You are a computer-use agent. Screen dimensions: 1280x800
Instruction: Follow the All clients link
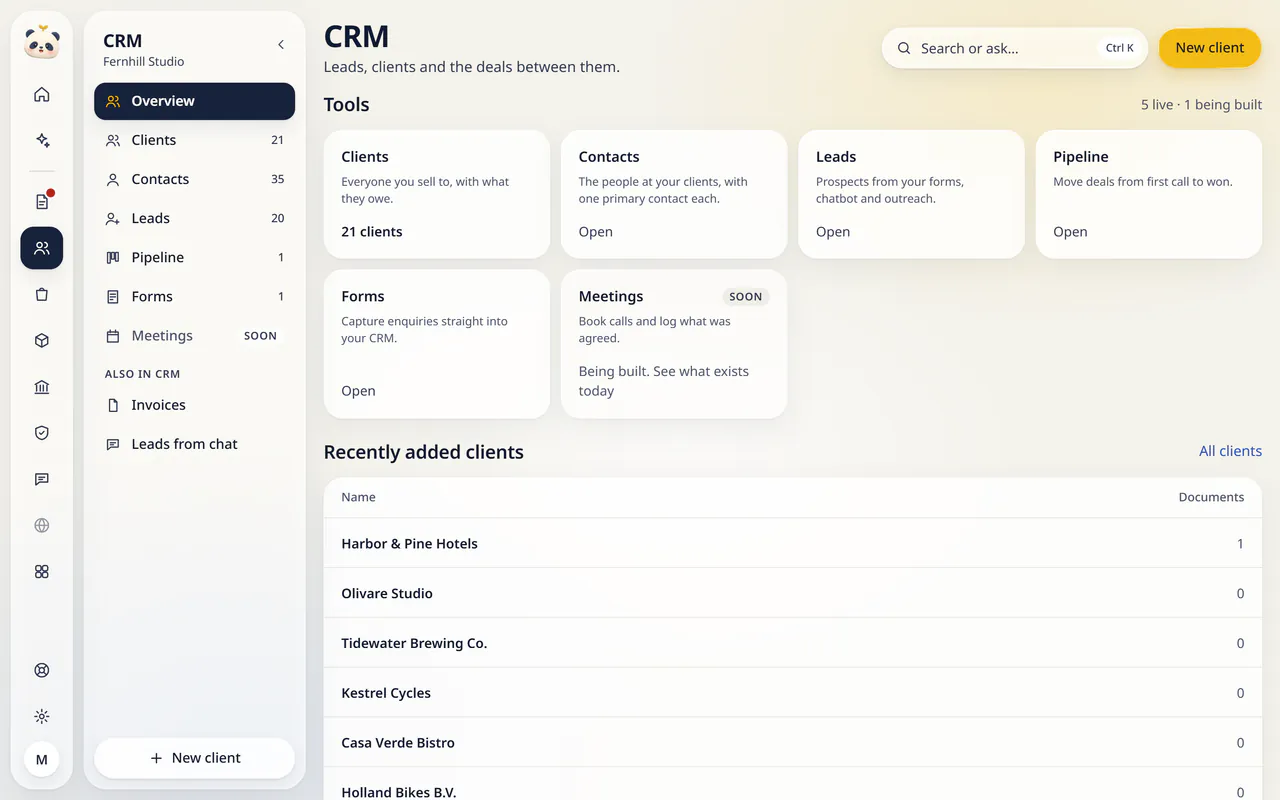(1230, 451)
